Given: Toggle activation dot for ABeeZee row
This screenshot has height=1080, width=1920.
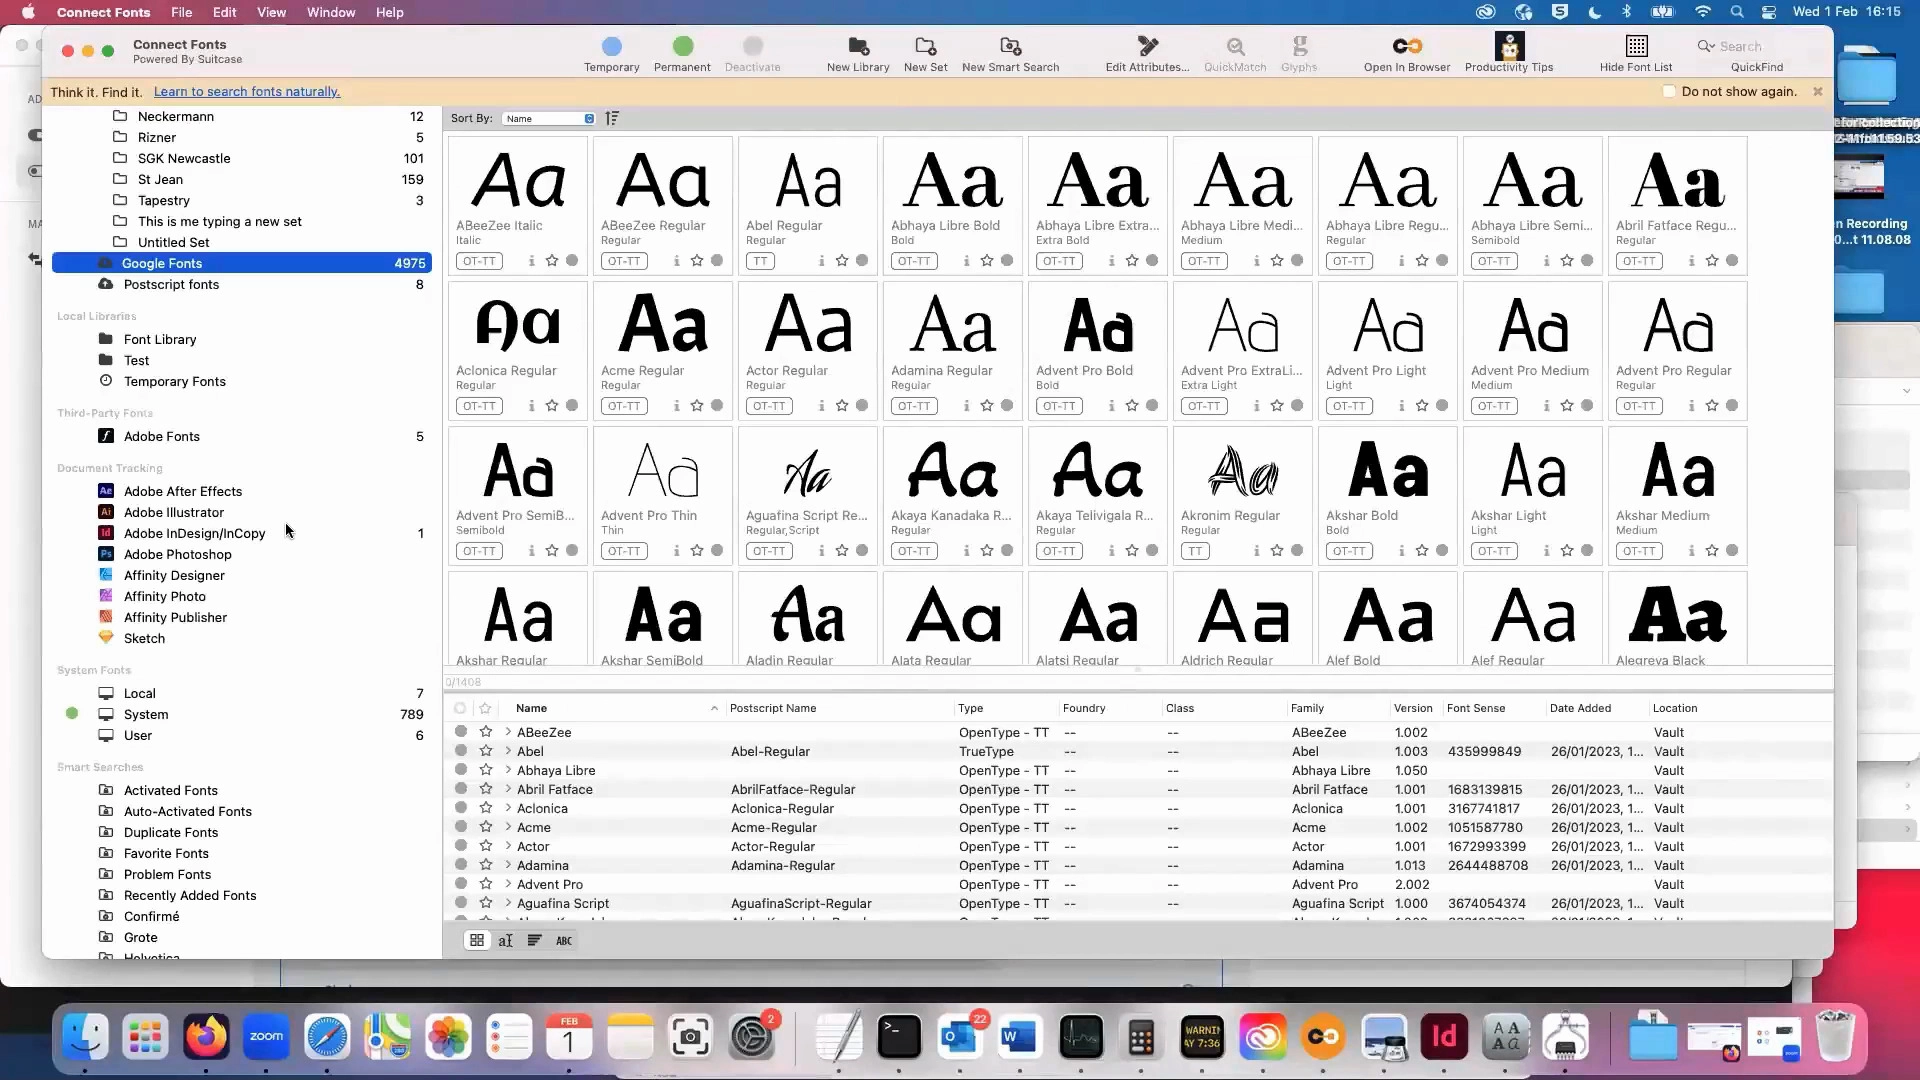Looking at the screenshot, I should pyautogui.click(x=461, y=732).
